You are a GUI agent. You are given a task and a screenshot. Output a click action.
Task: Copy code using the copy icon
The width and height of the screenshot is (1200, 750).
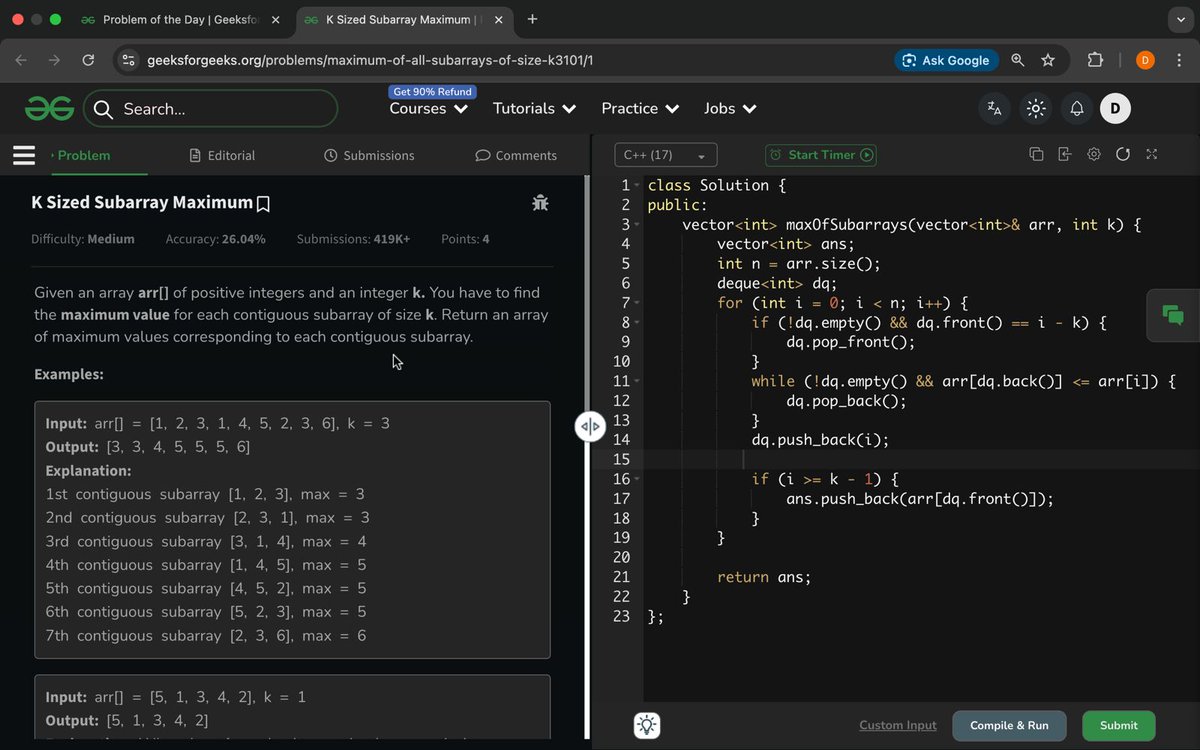1036,155
